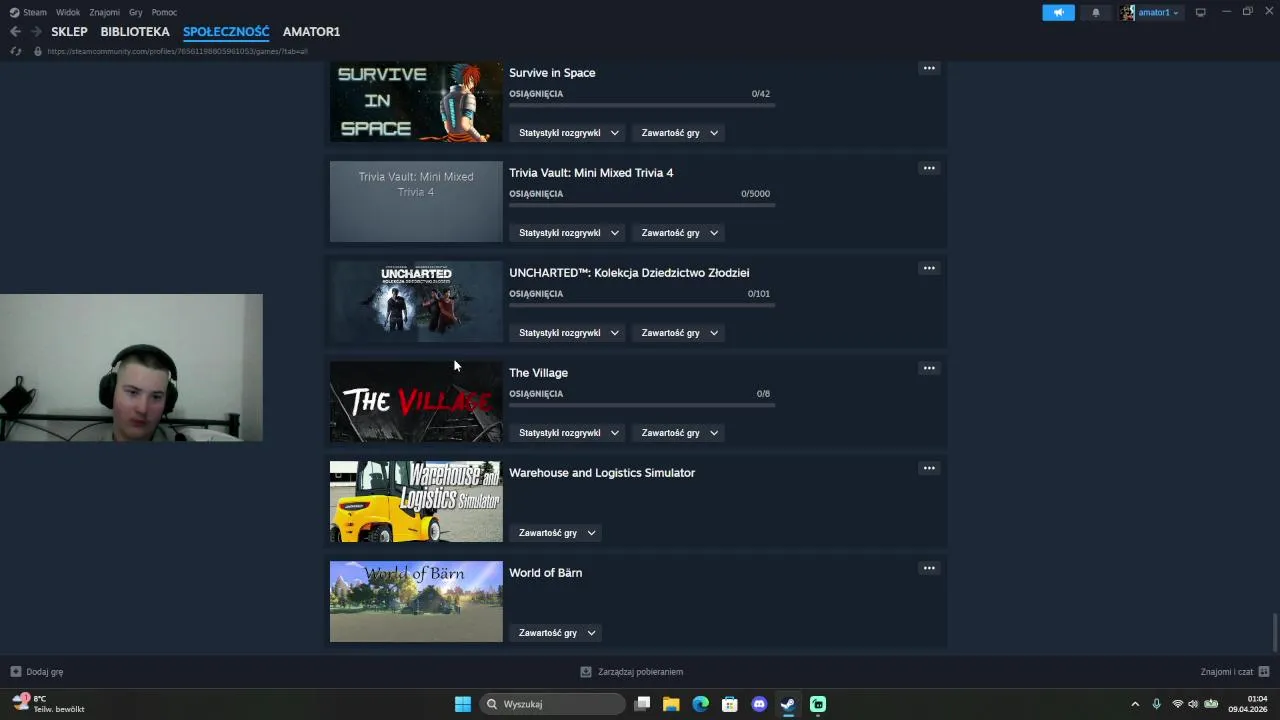Screen dimensions: 1280x720
Task: Open the options menu for World of Bärn
Action: [929, 568]
